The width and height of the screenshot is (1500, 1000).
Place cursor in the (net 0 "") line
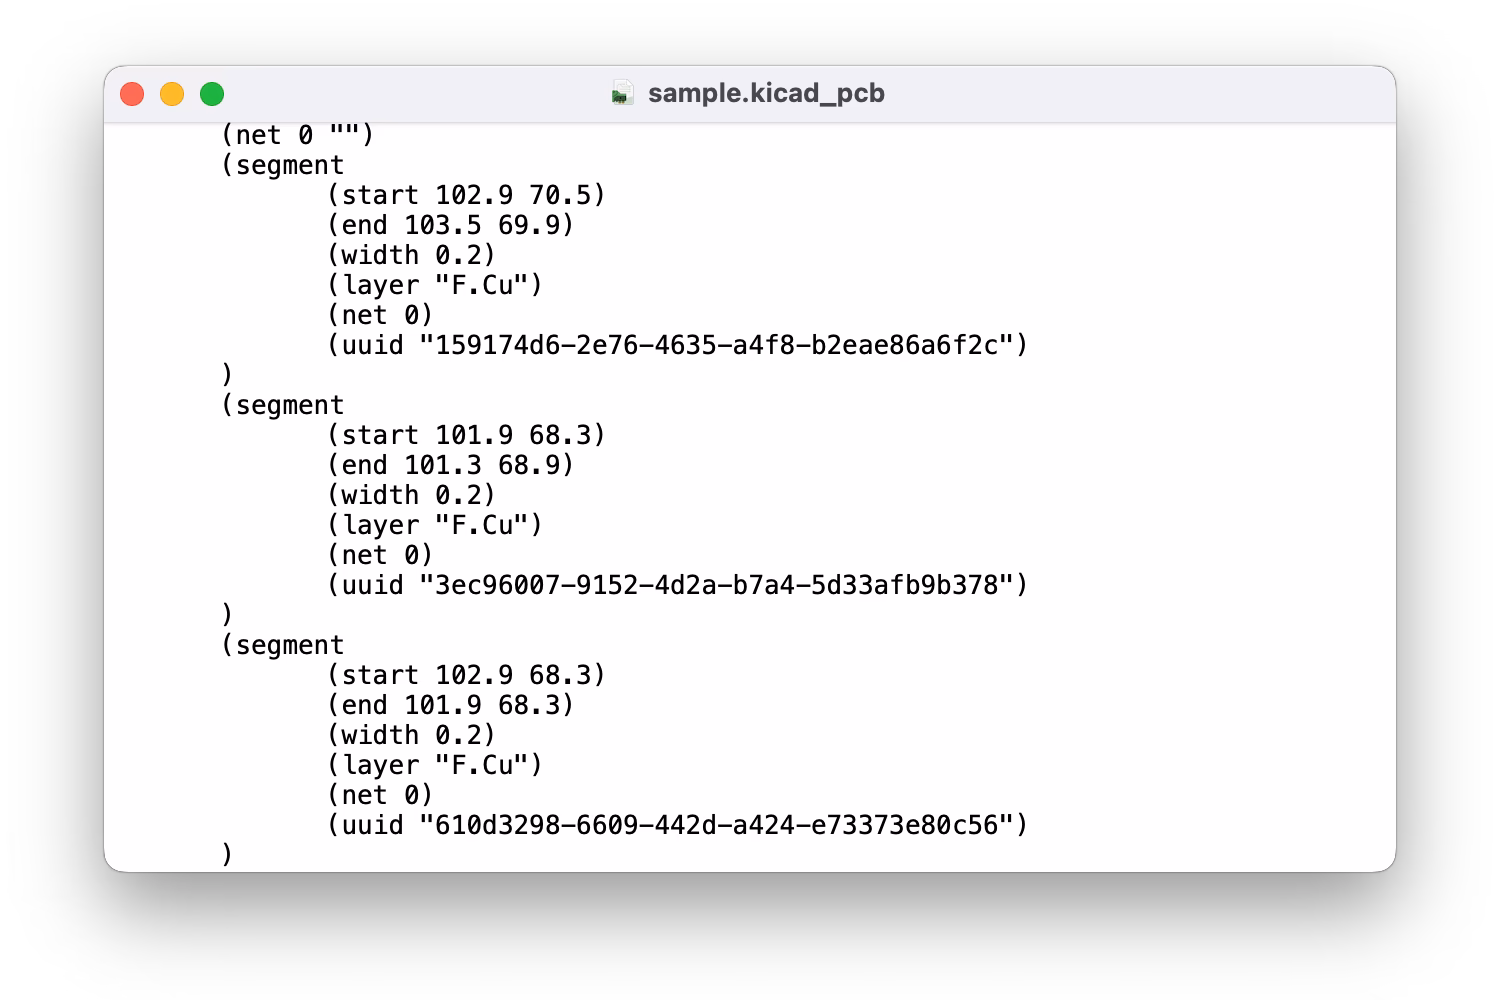297,135
